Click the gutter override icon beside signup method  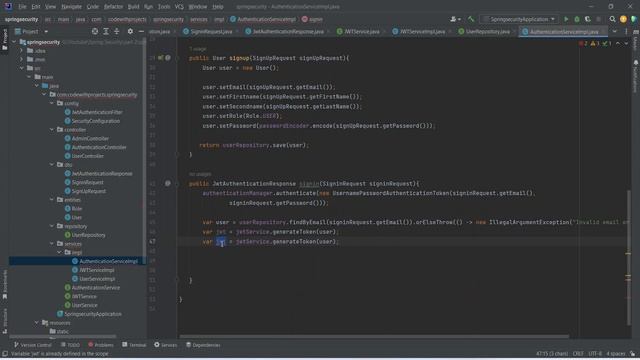click(x=161, y=58)
